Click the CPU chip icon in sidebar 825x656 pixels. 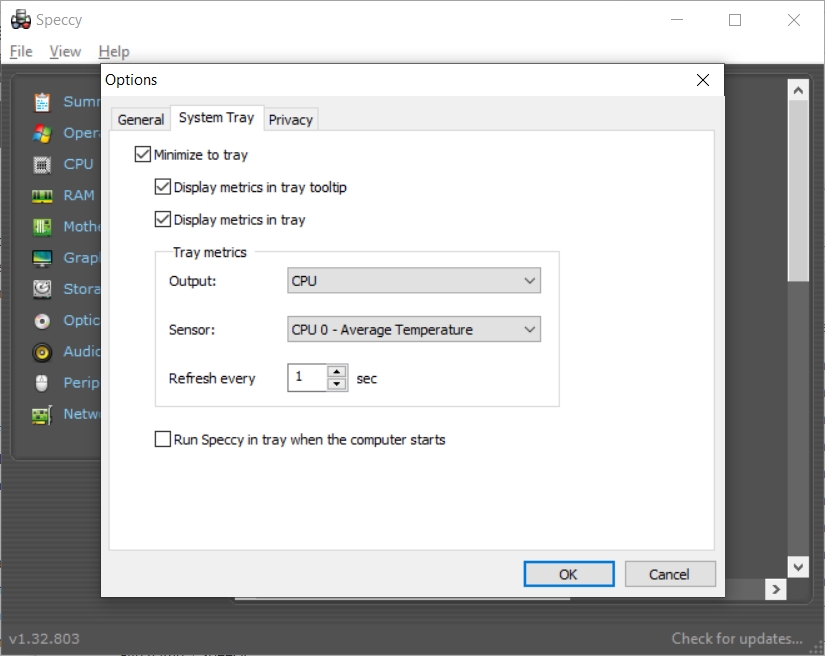pos(42,165)
